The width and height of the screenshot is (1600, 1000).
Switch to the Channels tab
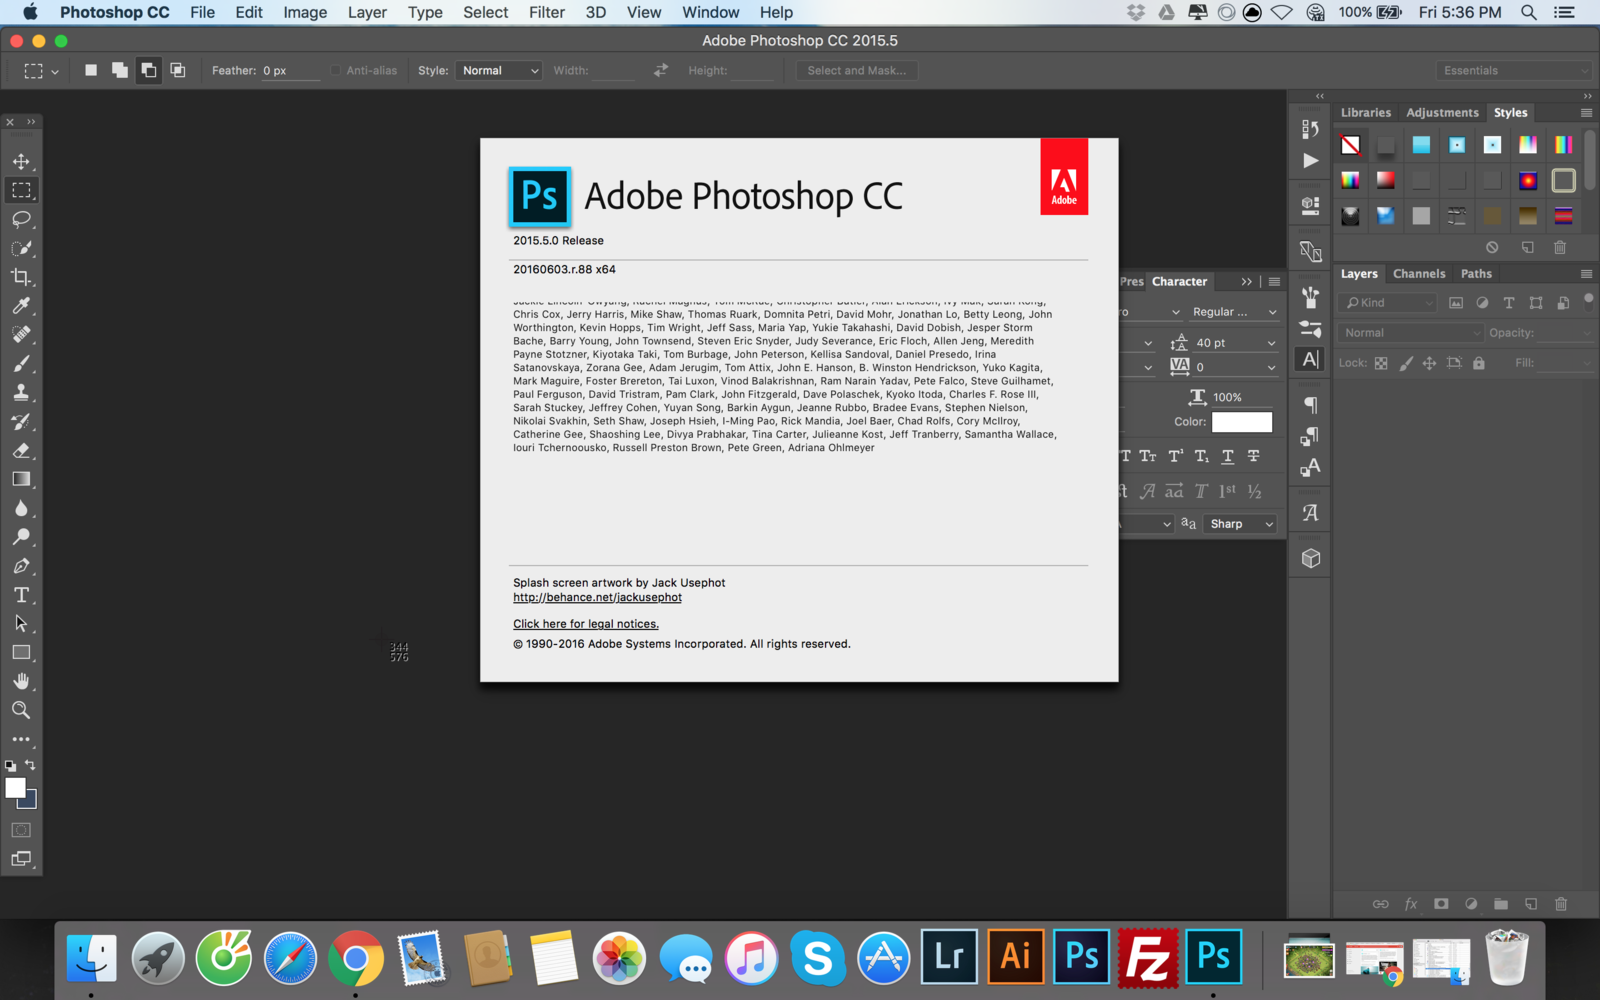click(x=1419, y=274)
